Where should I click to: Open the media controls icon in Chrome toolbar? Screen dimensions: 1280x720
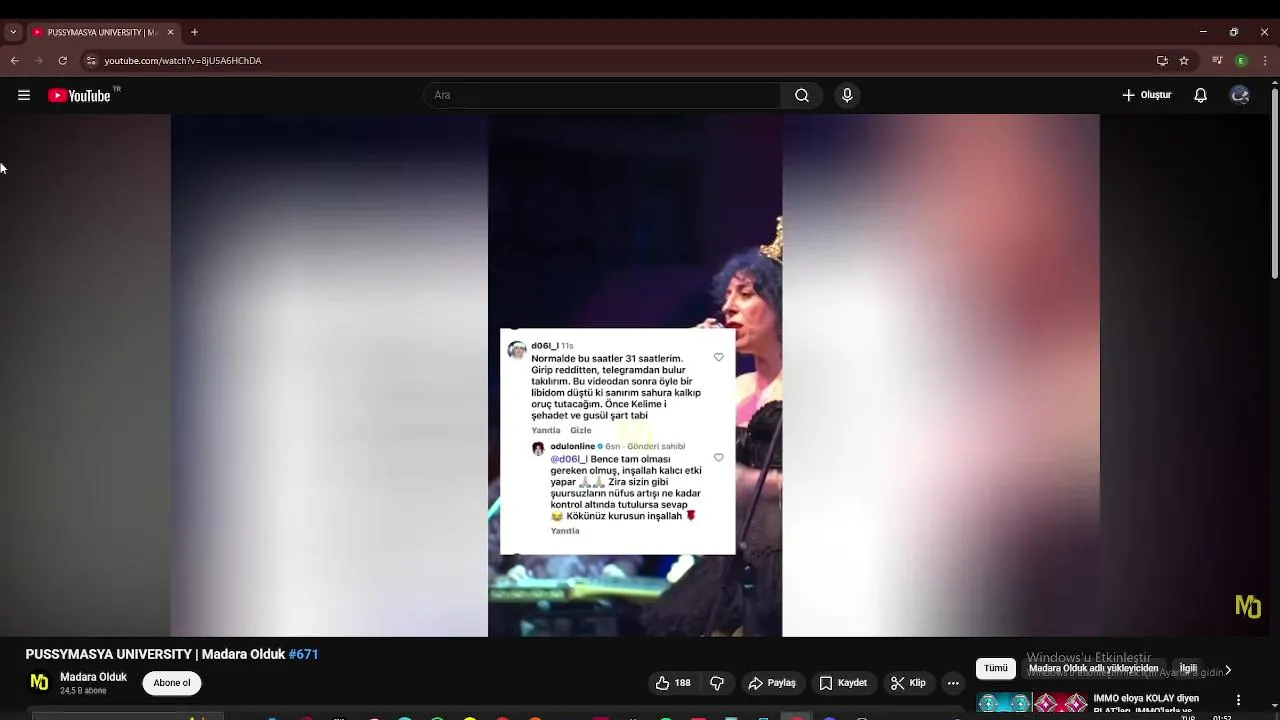click(1217, 61)
